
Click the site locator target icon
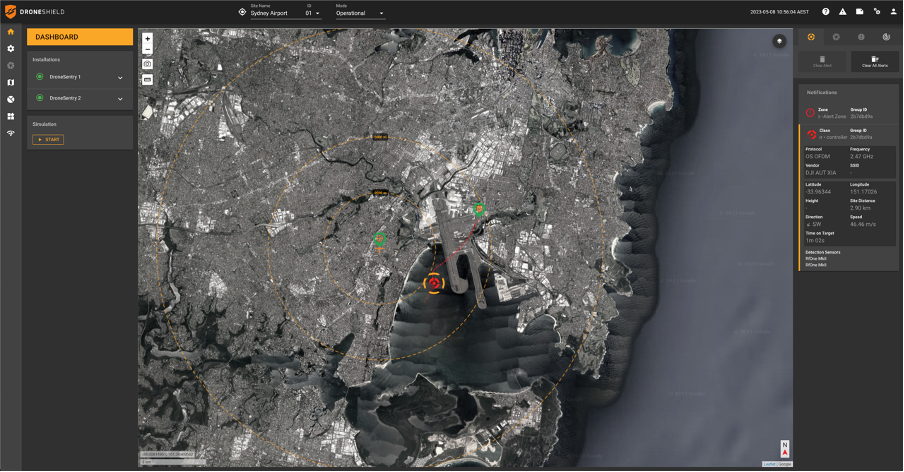pyautogui.click(x=242, y=12)
